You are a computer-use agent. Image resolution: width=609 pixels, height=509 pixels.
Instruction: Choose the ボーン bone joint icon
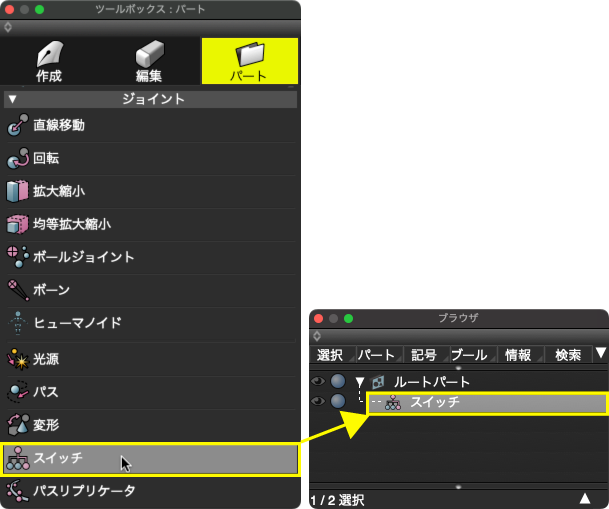[18, 290]
